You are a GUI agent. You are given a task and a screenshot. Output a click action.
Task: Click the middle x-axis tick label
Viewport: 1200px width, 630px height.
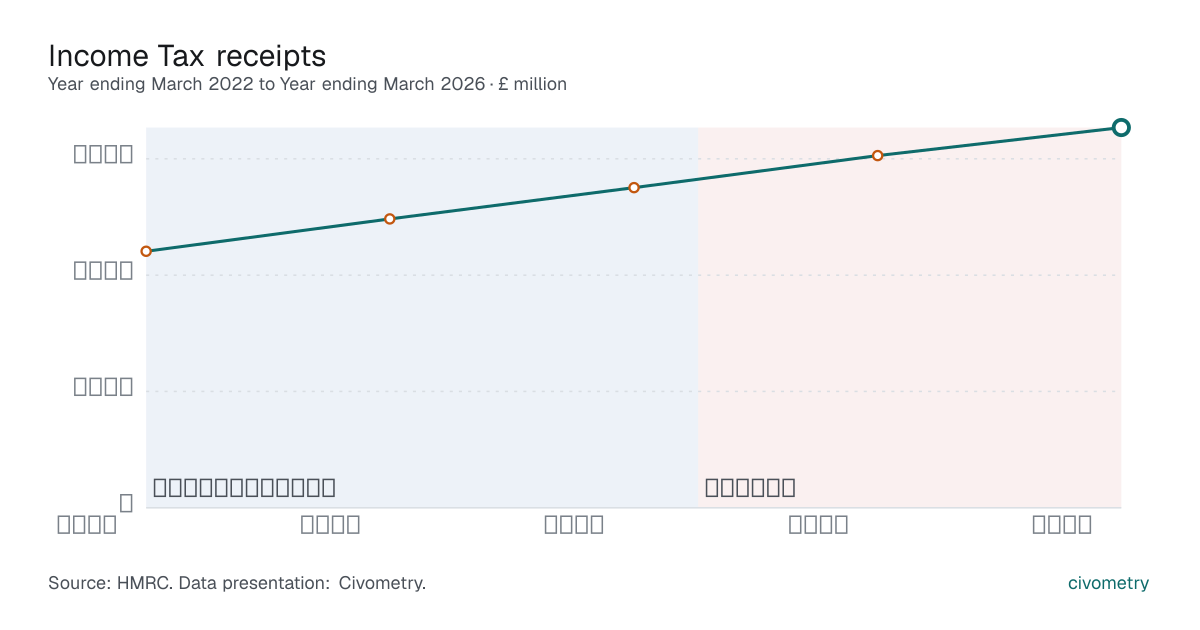coord(574,525)
